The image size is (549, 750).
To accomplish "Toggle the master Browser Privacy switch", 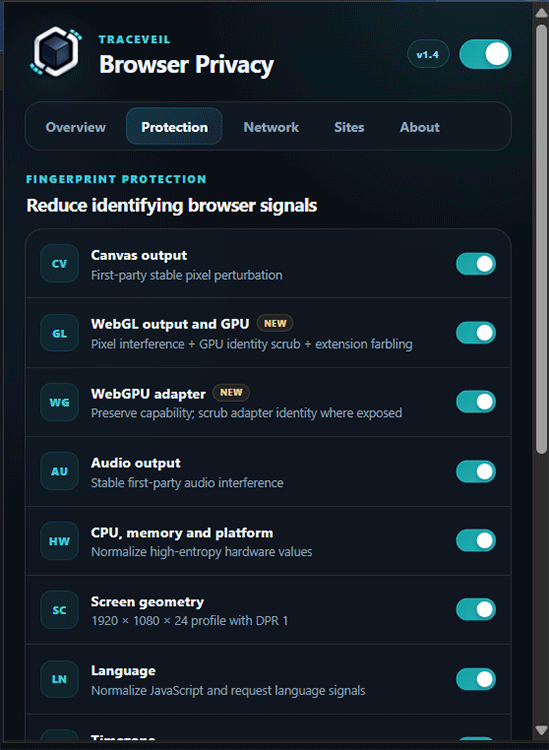I will click(485, 54).
